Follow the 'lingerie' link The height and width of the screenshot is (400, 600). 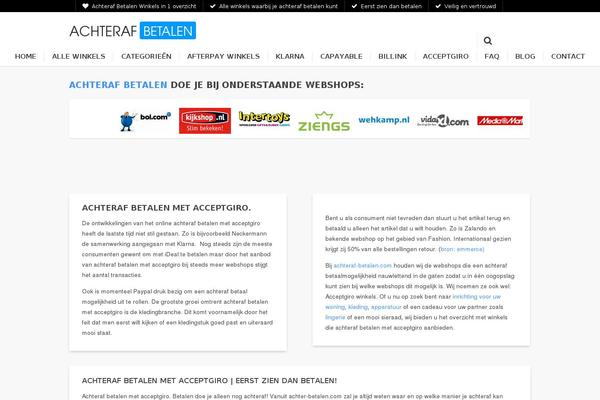pos(335,317)
